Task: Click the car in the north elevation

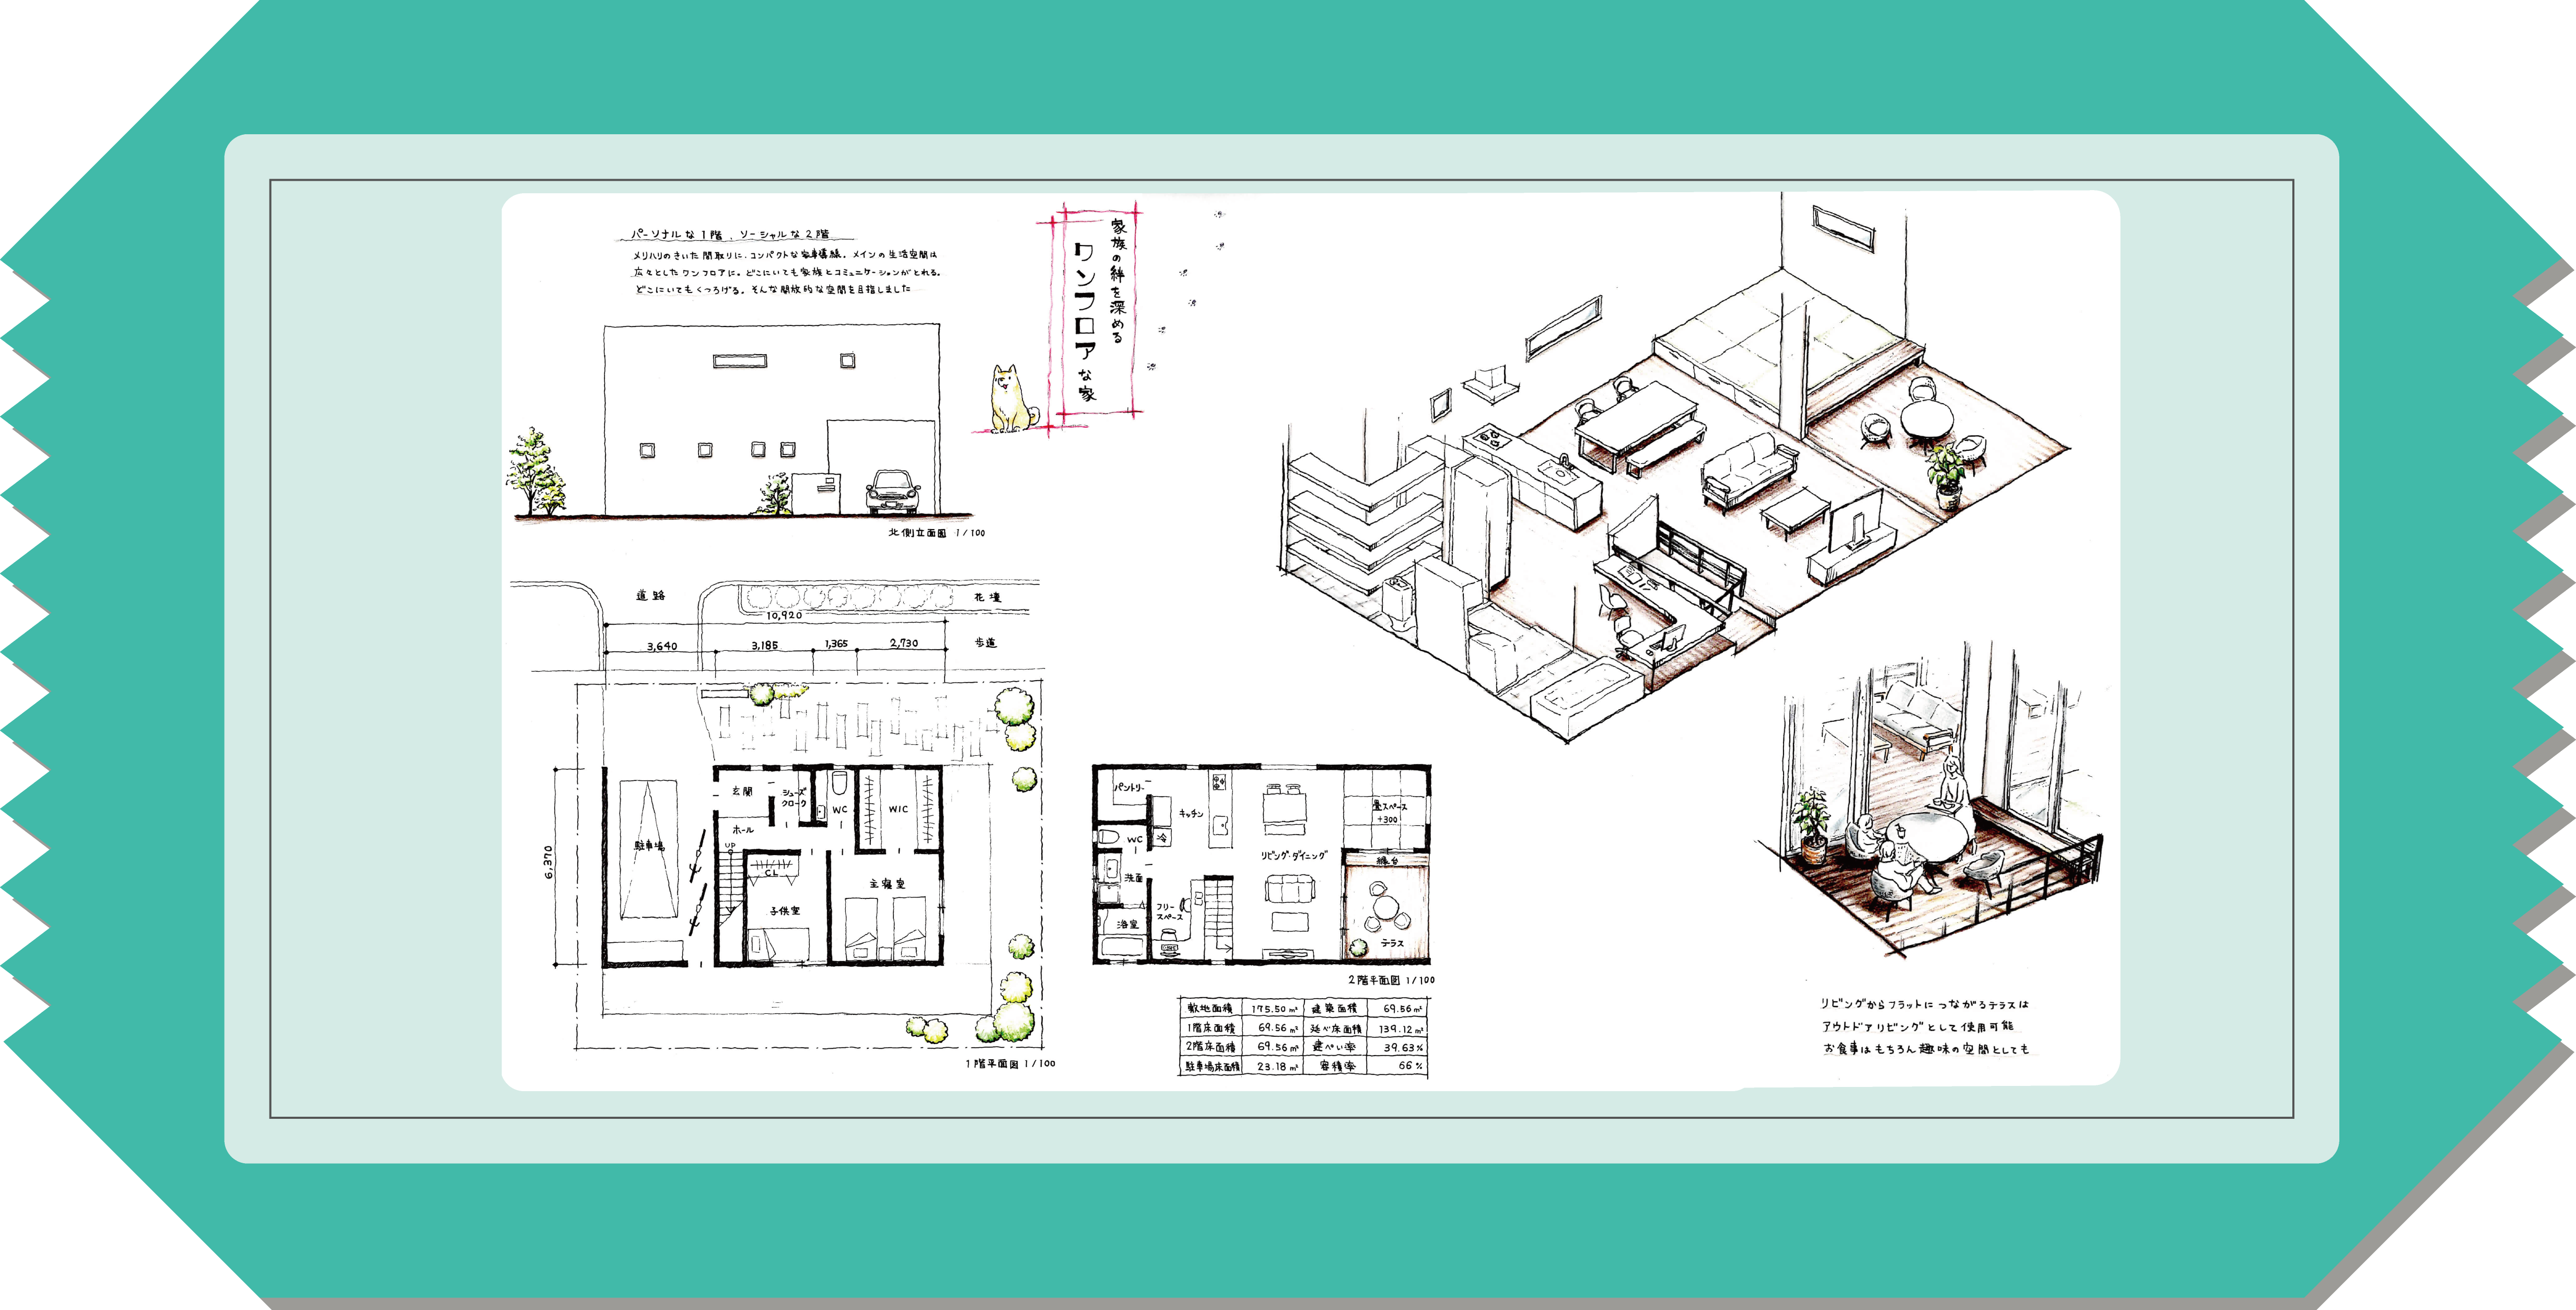Action: tap(893, 491)
